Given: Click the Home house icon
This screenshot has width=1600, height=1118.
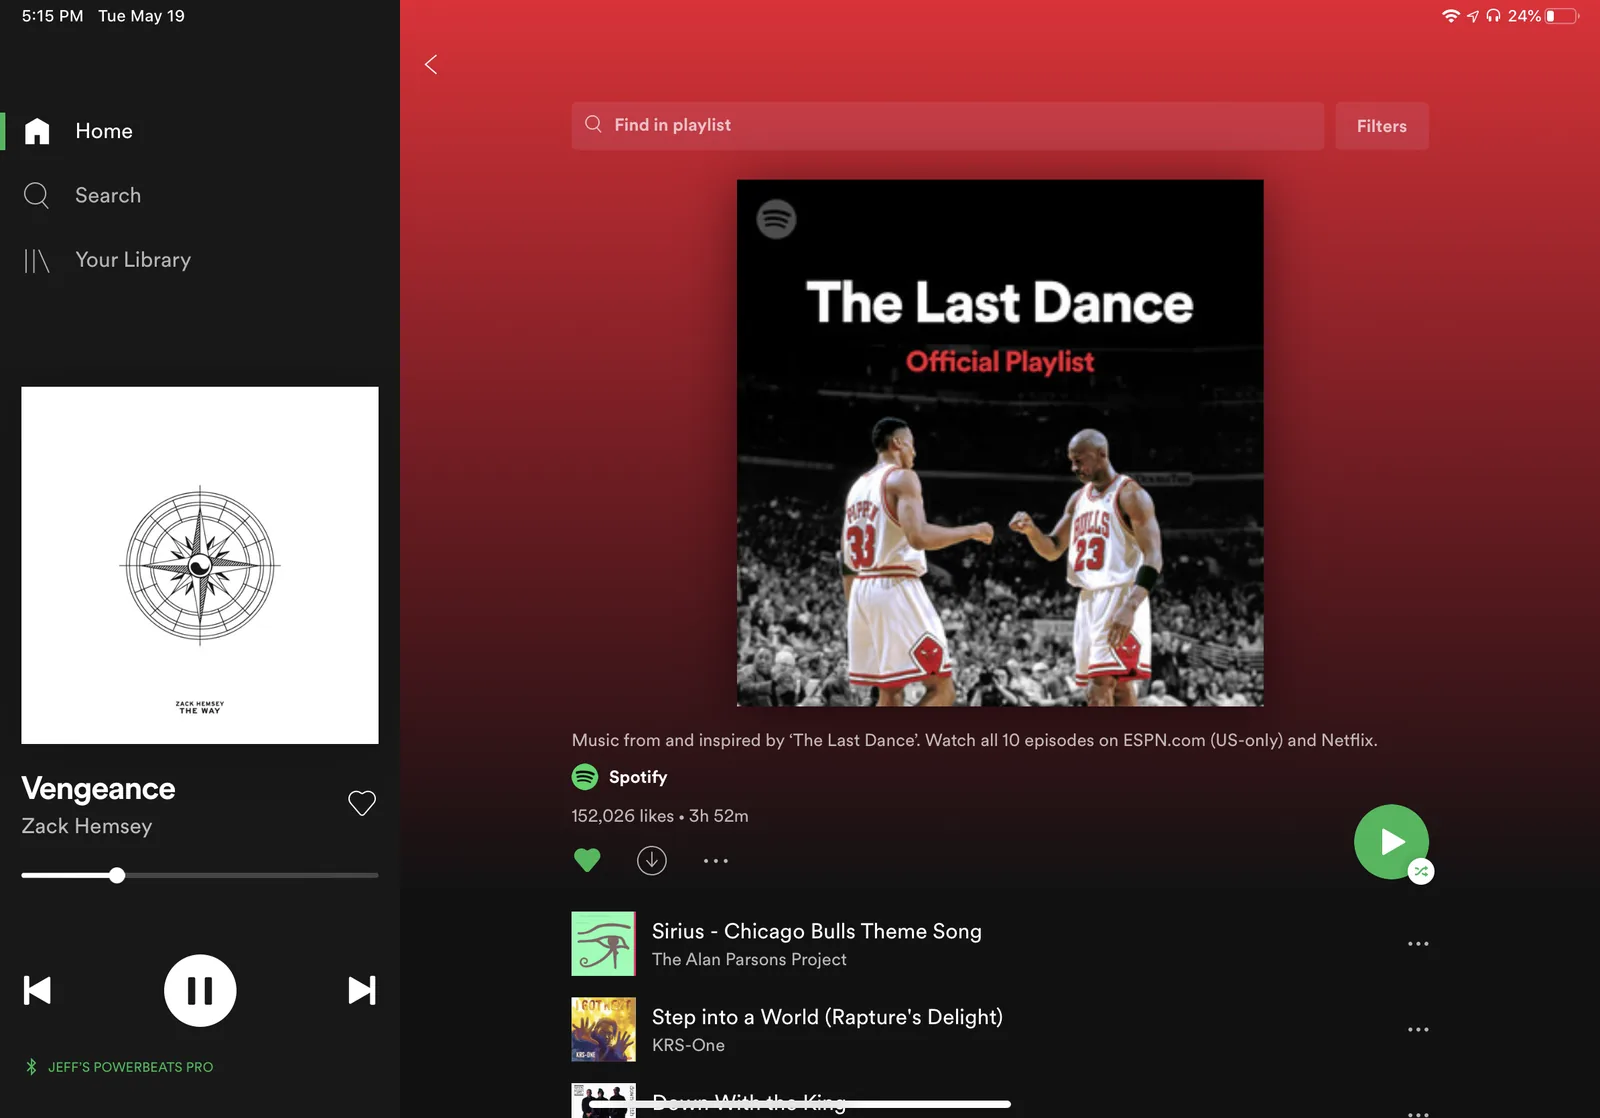Looking at the screenshot, I should [x=37, y=131].
